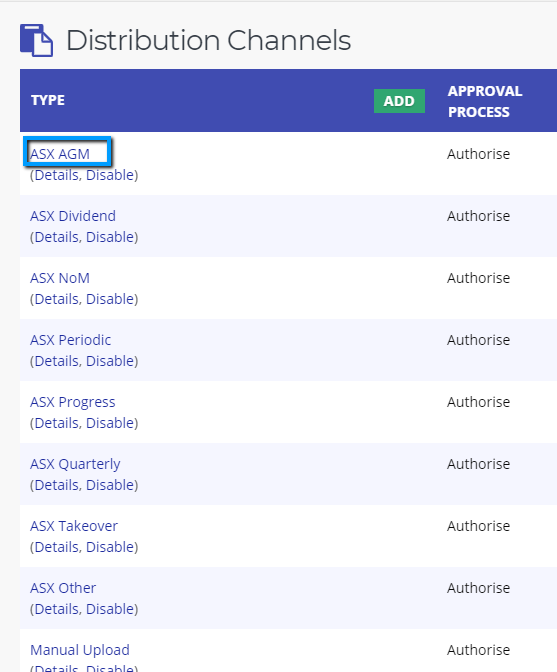Open the ASX Quarterly channel link
This screenshot has width=557, height=672.
75,464
